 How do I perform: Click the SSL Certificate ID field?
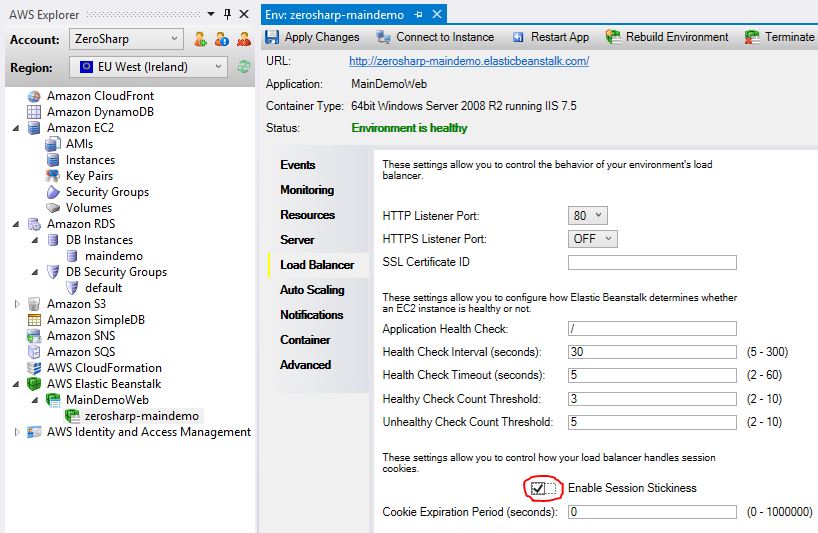pos(652,262)
